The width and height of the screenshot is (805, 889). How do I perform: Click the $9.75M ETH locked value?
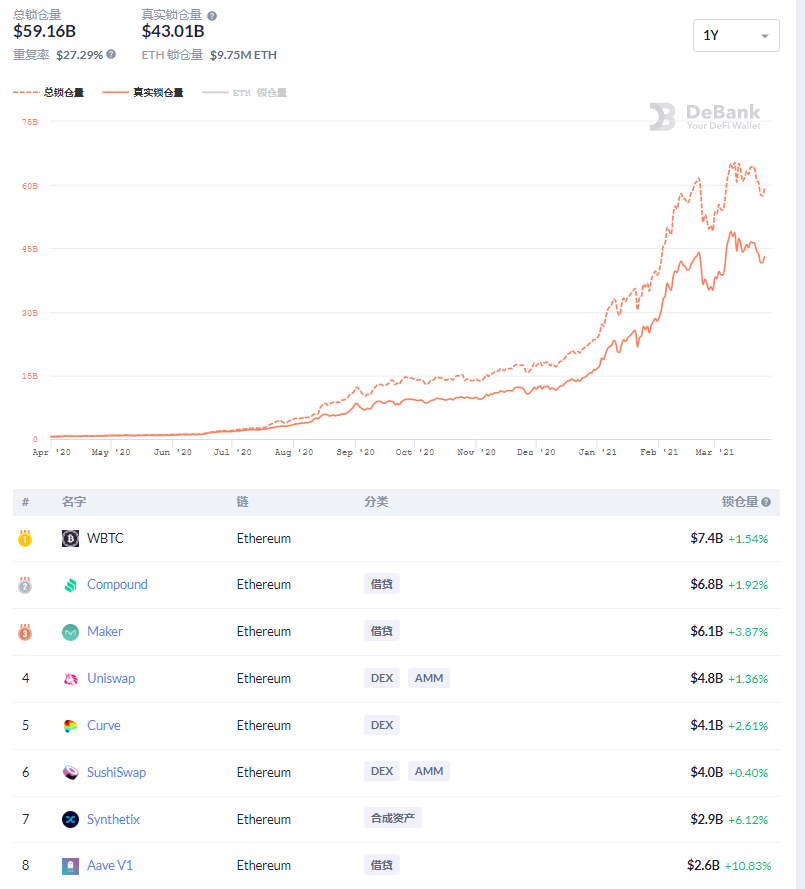pyautogui.click(x=243, y=55)
